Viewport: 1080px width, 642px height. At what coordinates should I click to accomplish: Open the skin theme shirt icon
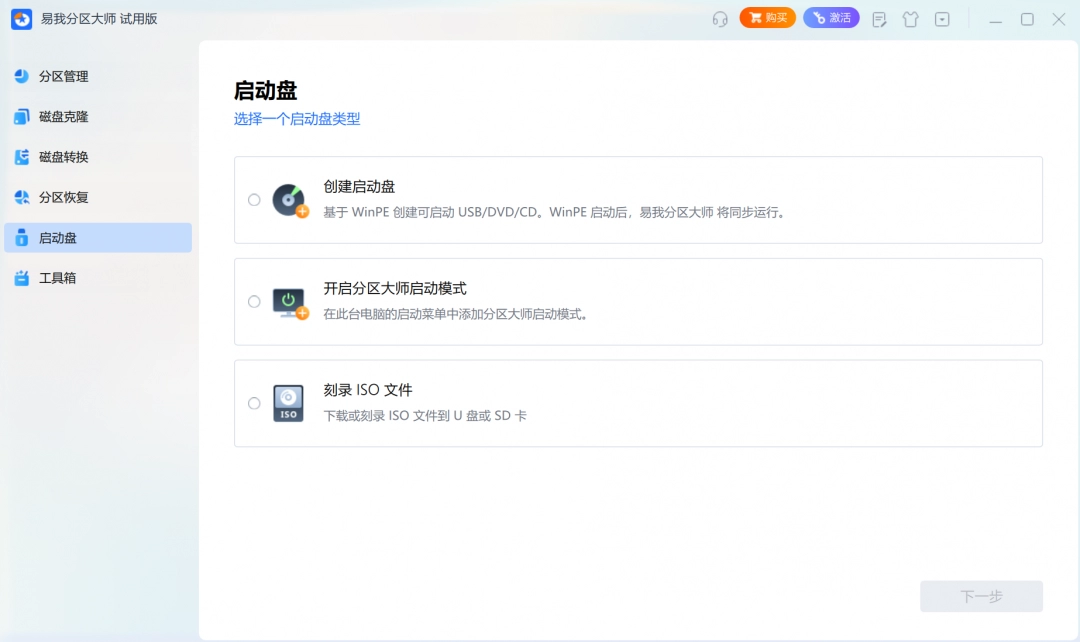(911, 19)
